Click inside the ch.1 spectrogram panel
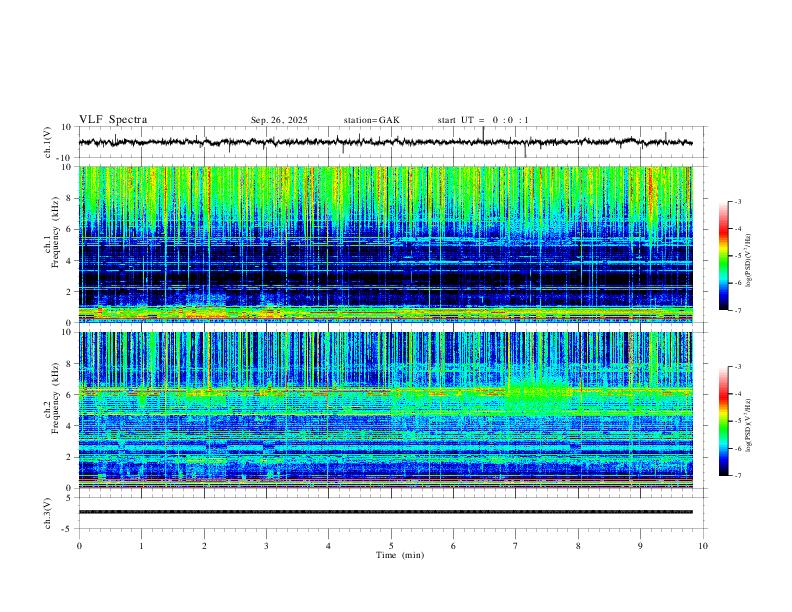This screenshot has width=792, height=612. click(385, 244)
